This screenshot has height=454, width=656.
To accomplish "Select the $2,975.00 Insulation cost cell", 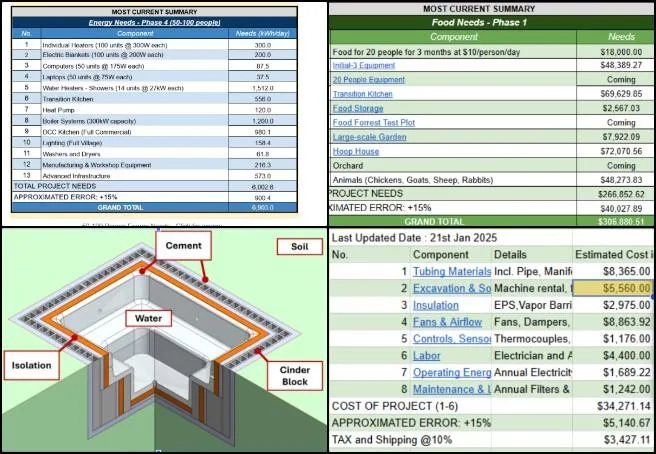I will [612, 305].
